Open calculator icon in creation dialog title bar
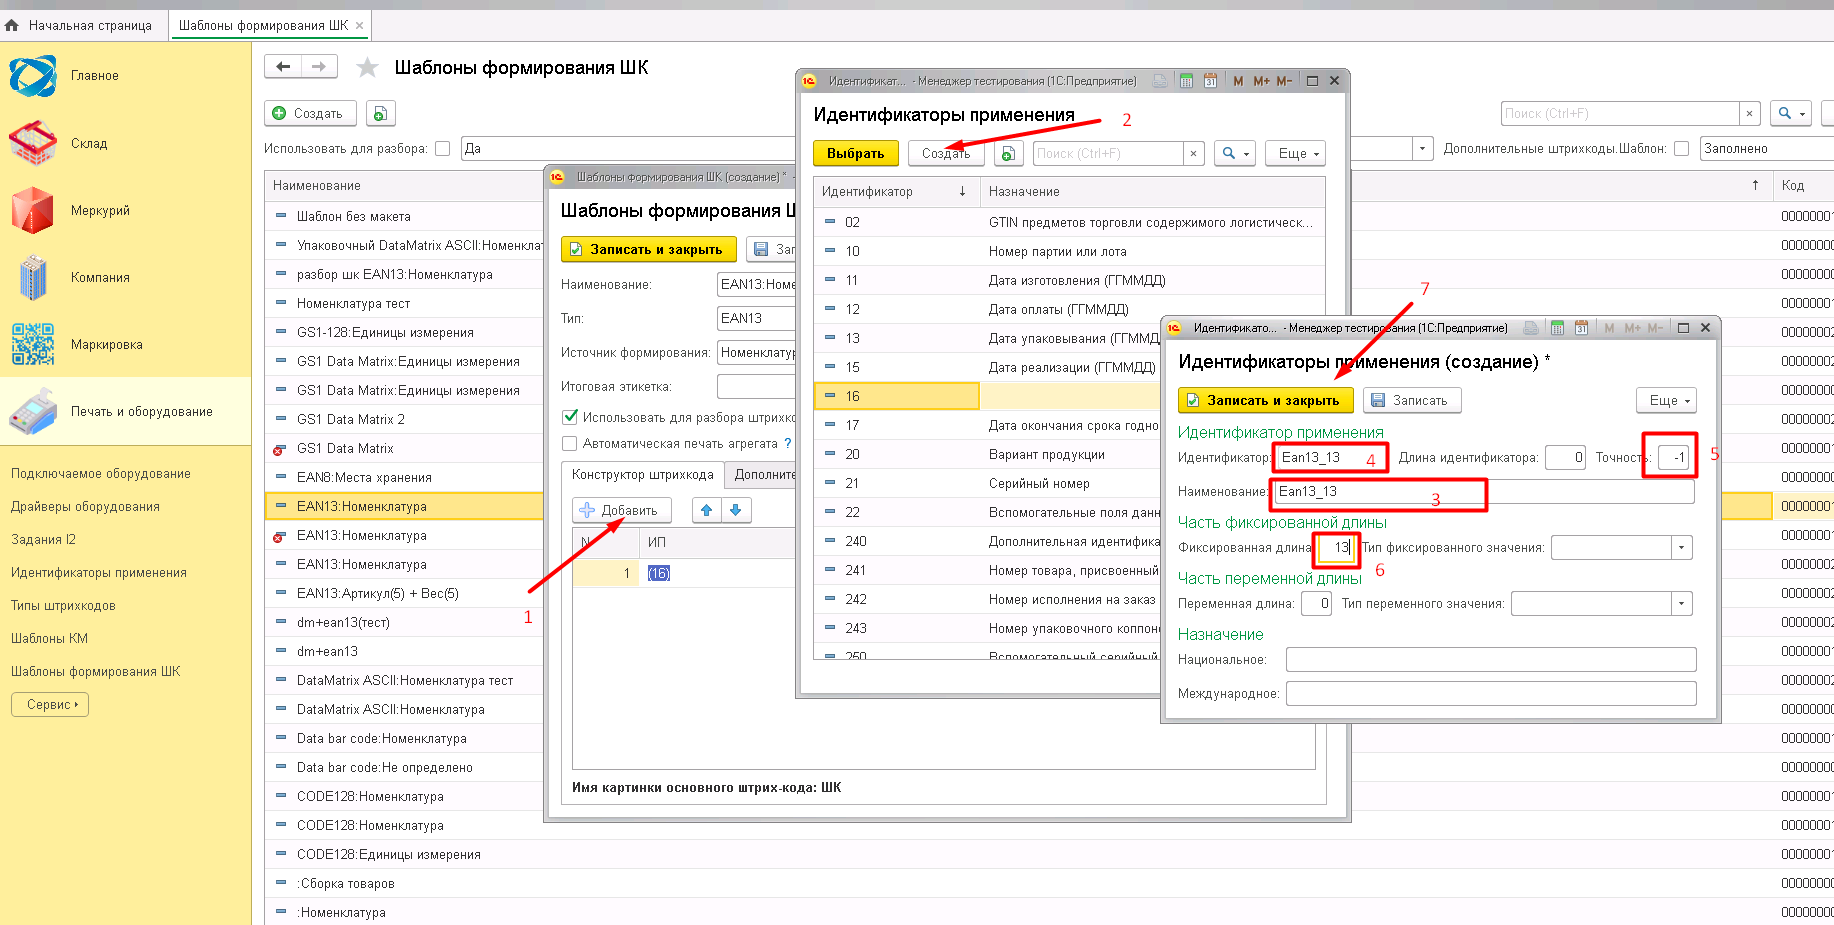 point(1557,328)
